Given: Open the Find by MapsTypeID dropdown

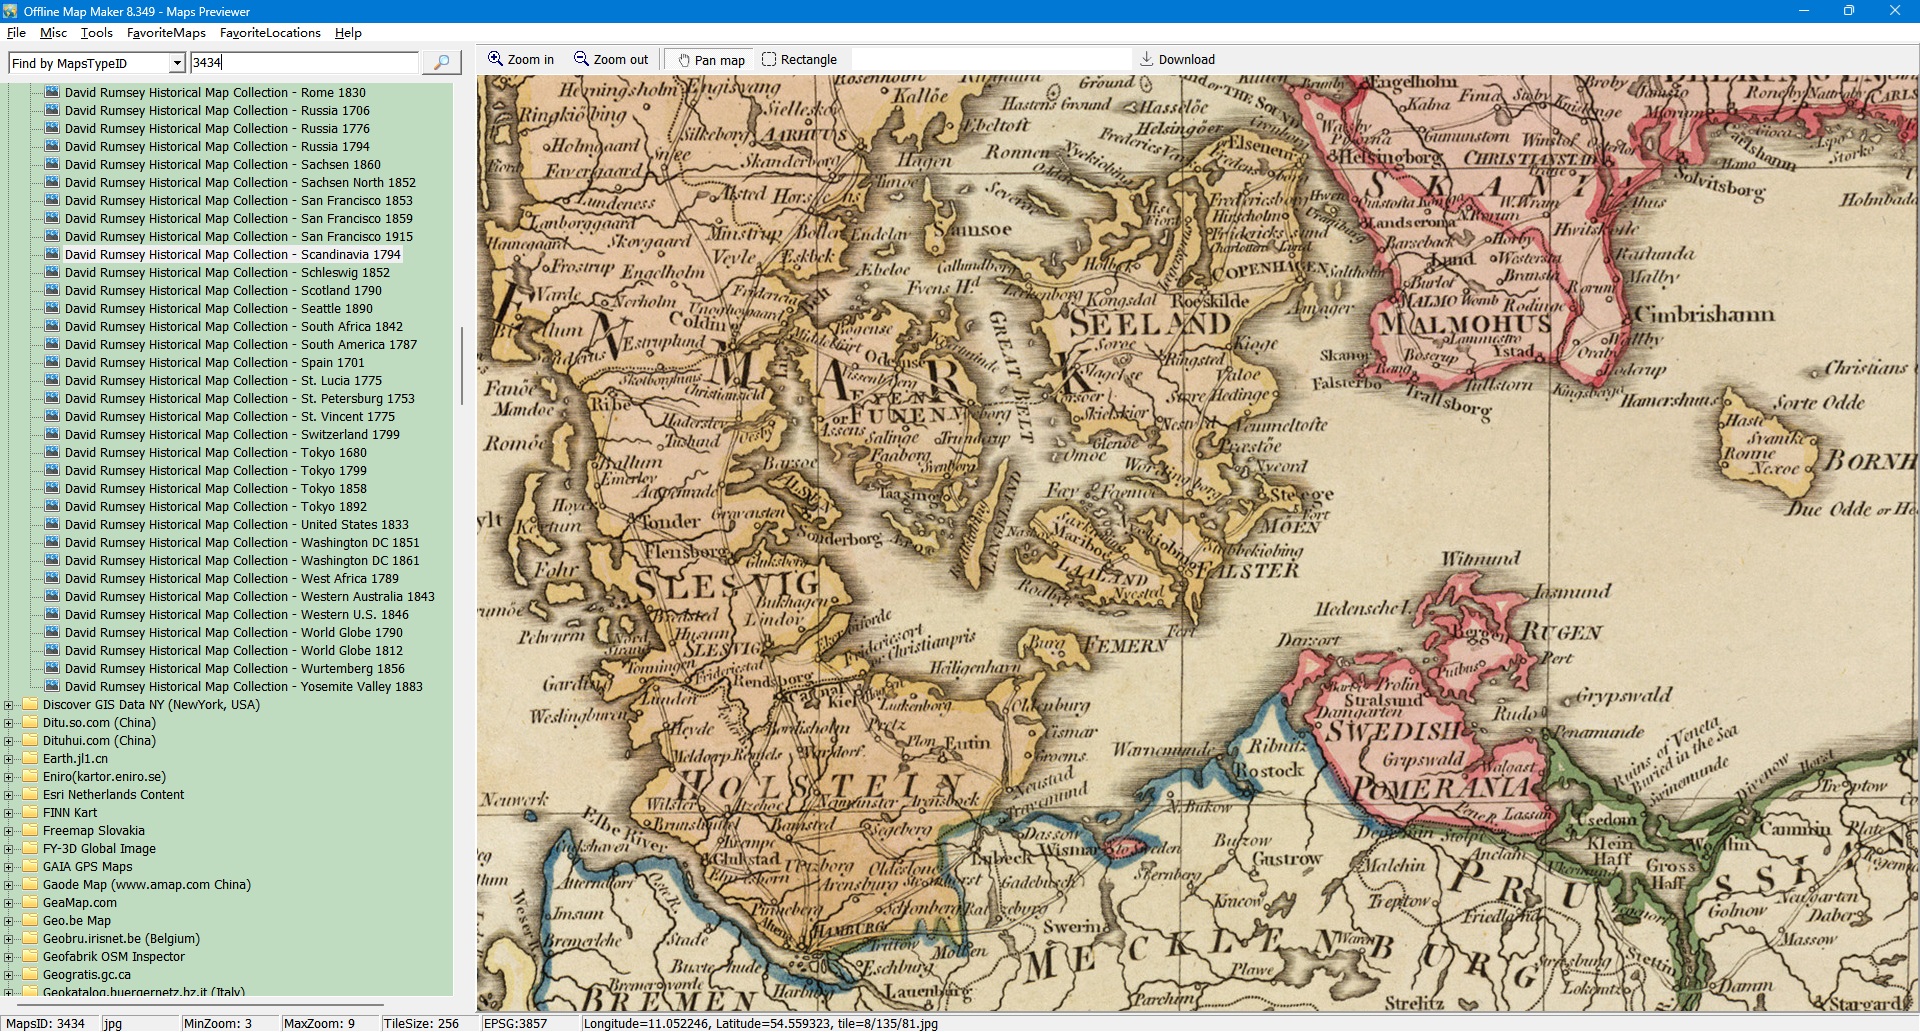Looking at the screenshot, I should point(177,63).
